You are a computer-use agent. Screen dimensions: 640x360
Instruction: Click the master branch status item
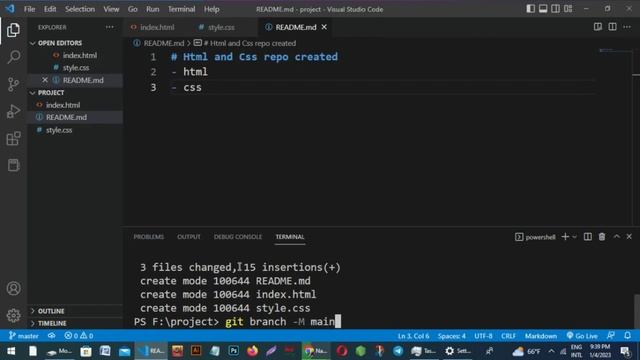tap(24, 336)
